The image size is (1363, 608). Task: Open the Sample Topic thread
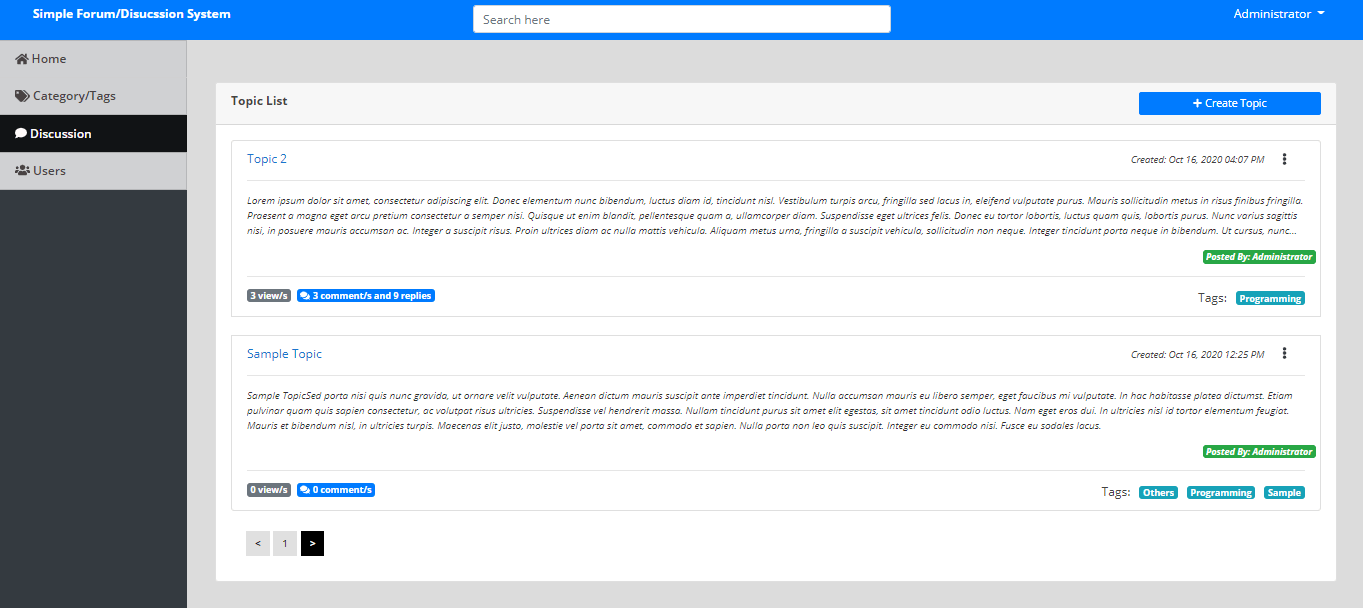(284, 353)
